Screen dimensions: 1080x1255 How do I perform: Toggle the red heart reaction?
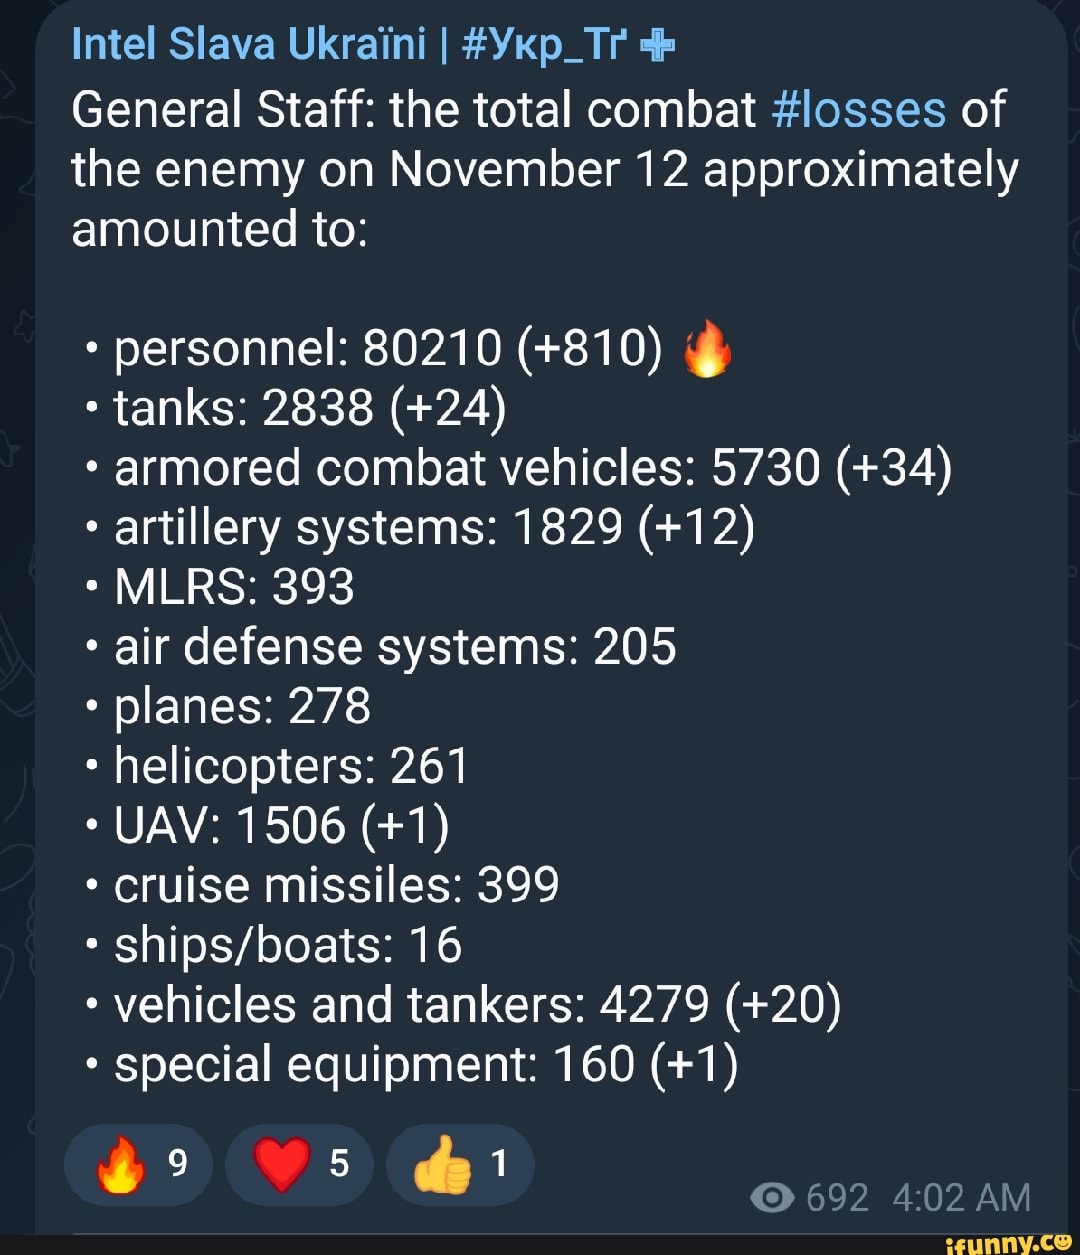[x=298, y=1165]
